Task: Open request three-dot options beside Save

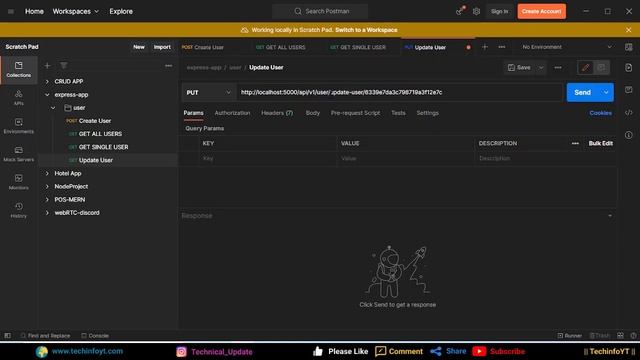Action: click(x=558, y=67)
